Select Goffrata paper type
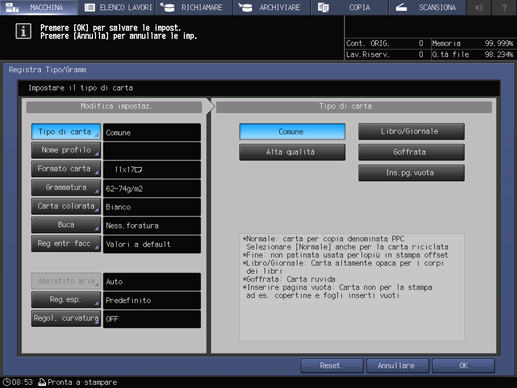This screenshot has width=517, height=388. (411, 152)
